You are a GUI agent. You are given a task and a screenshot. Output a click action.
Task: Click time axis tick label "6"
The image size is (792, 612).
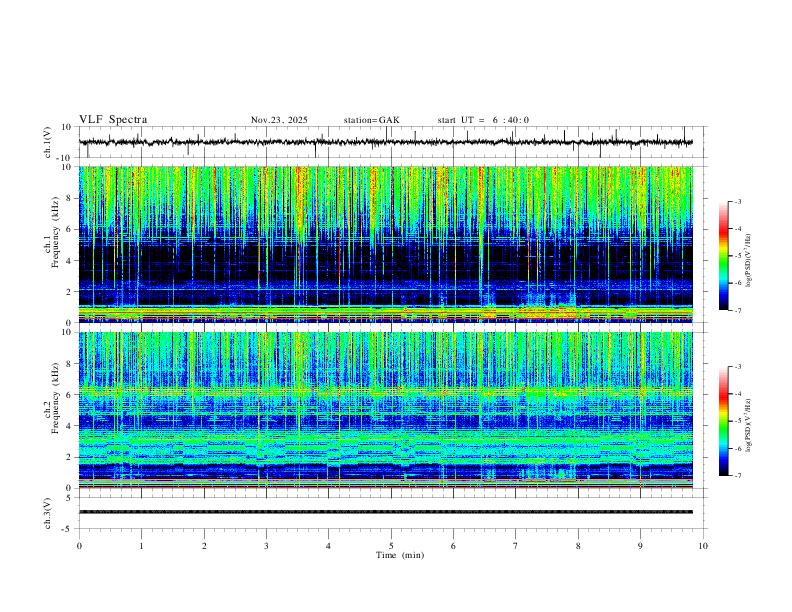tap(453, 546)
